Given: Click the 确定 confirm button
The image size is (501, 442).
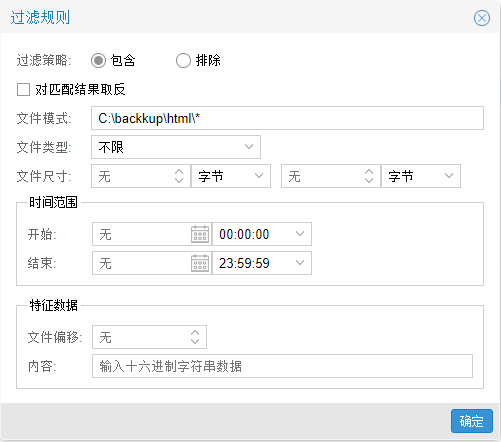Looking at the screenshot, I should pyautogui.click(x=472, y=421).
